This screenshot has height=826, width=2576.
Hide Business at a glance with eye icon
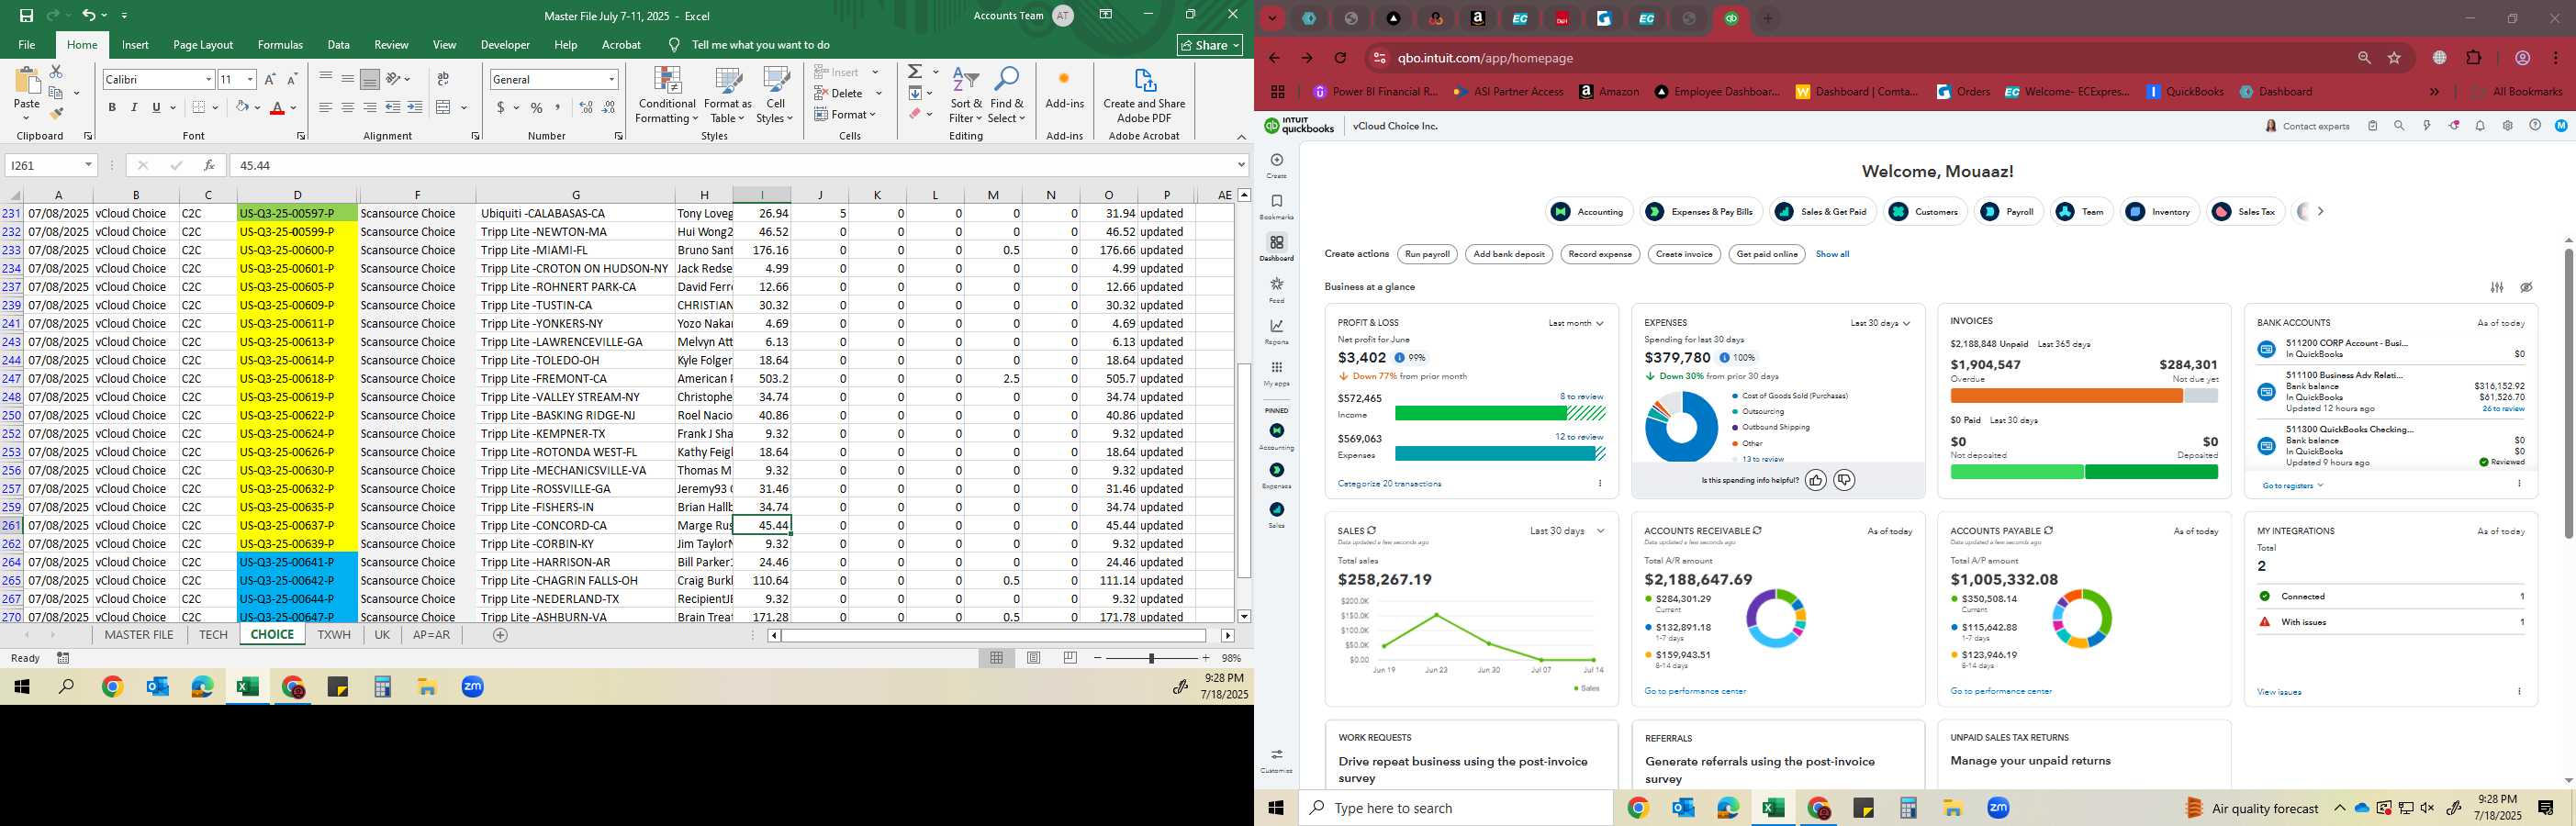tap(2526, 287)
